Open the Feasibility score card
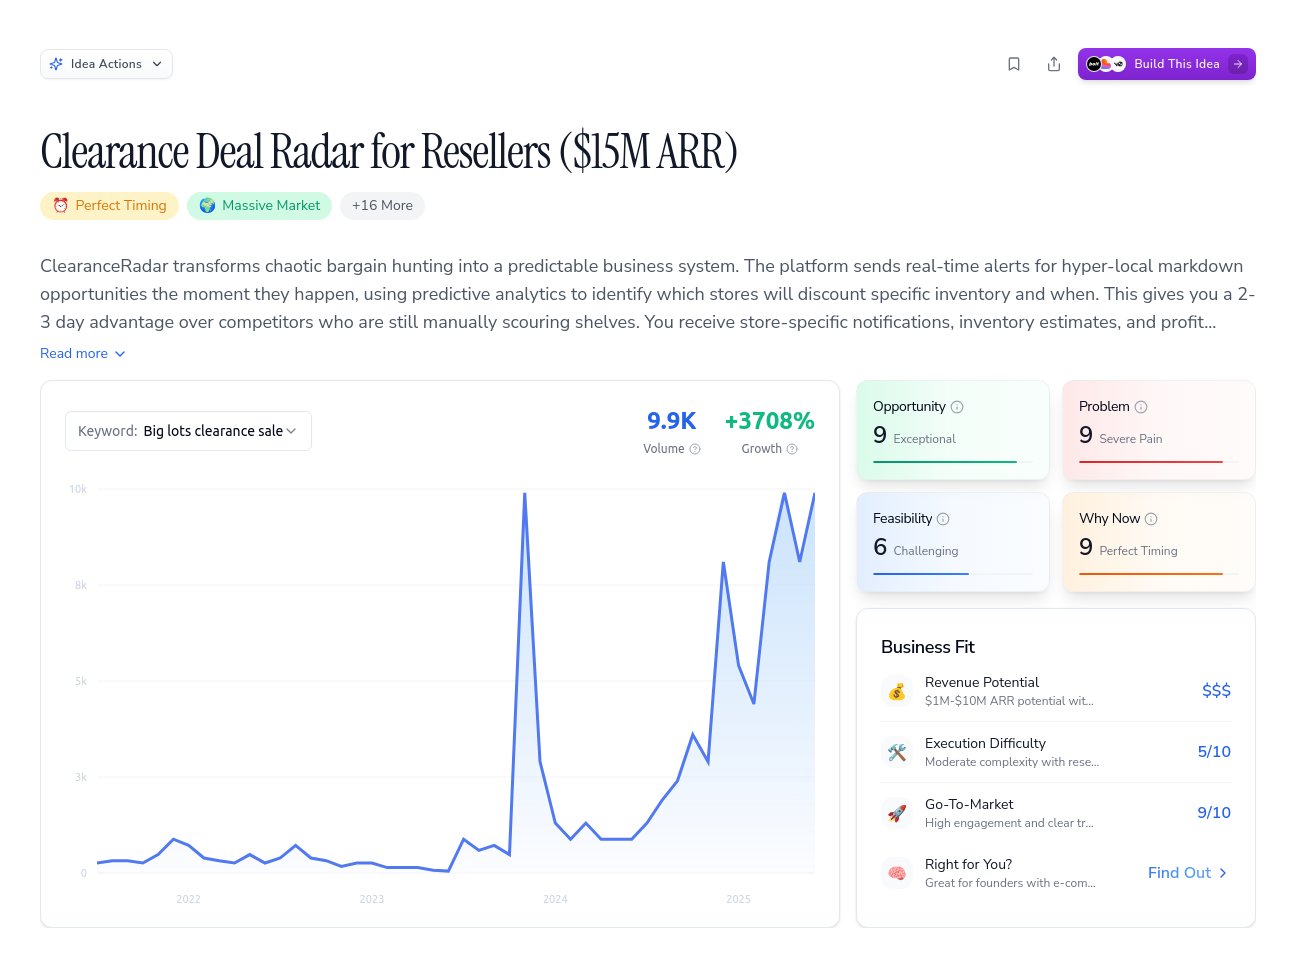The width and height of the screenshot is (1296, 968). [x=953, y=542]
